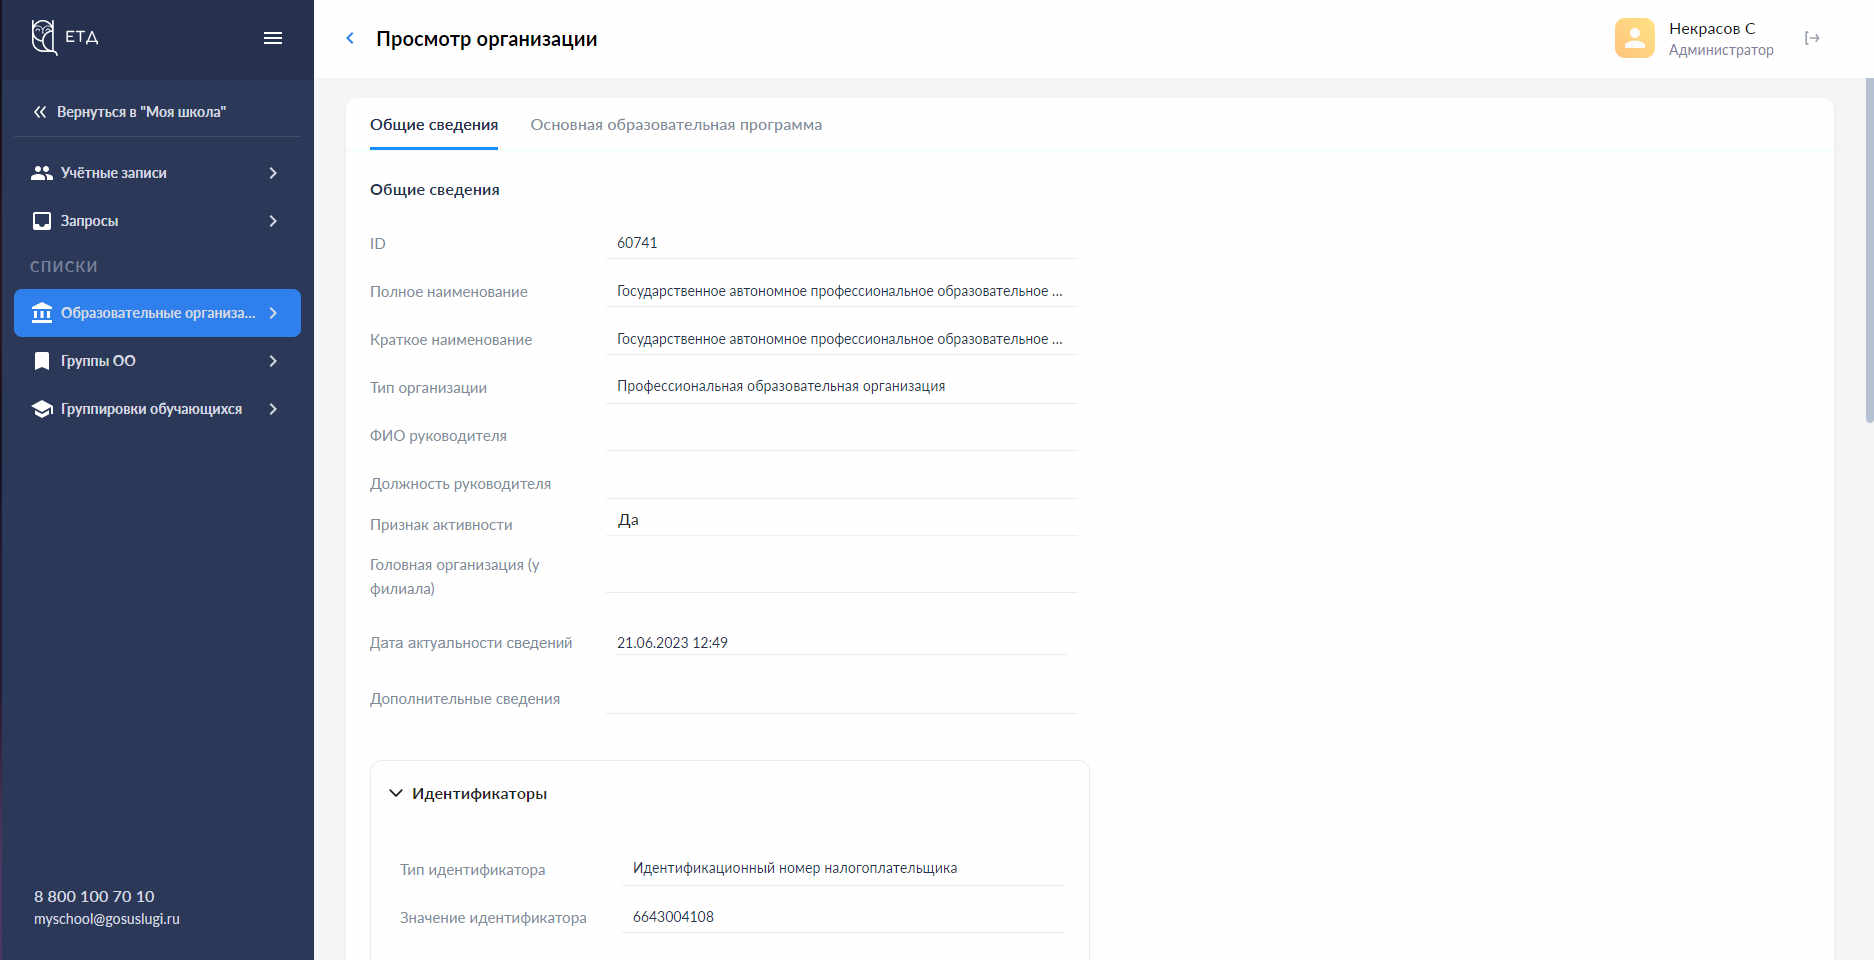Click the back arrow next to page title
Viewport: 1874px width, 960px height.
point(350,38)
